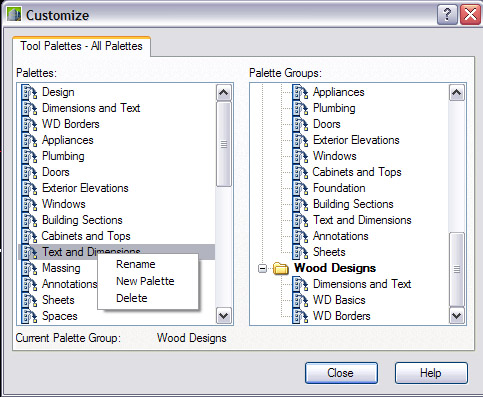Click the palette icon beside Annotations in Palette Groups

point(300,236)
